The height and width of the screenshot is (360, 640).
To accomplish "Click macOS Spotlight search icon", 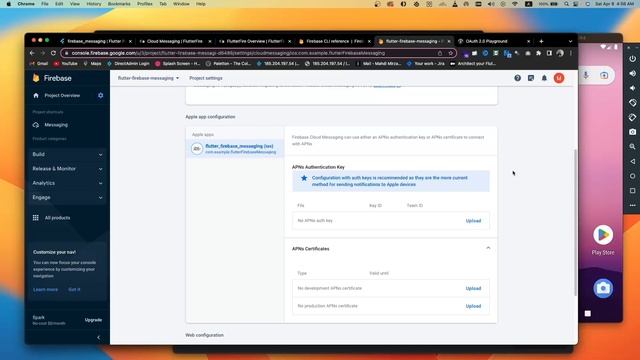I will pyautogui.click(x=566, y=4).
